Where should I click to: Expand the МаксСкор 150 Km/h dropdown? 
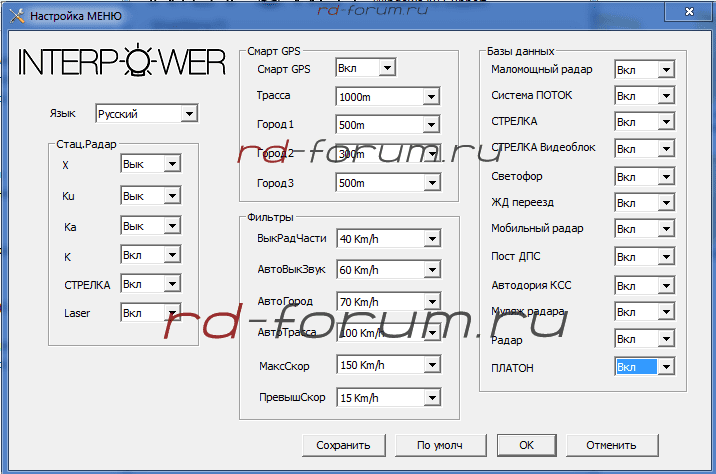click(x=431, y=364)
